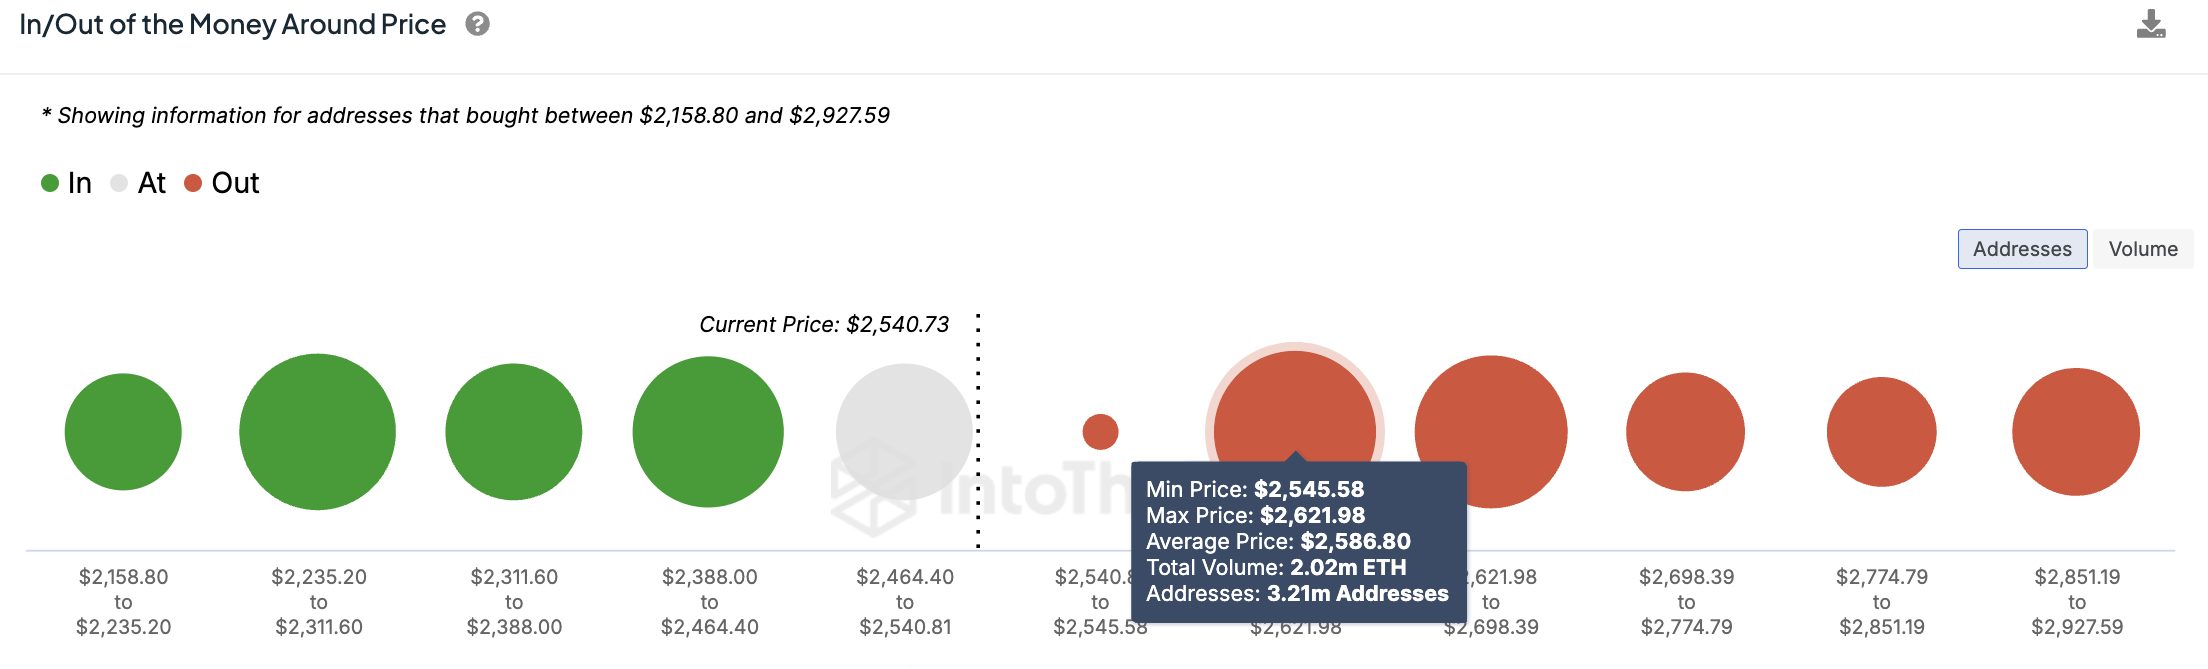The image size is (2208, 669).
Task: Switch to the Addresses view
Action: click(2022, 249)
